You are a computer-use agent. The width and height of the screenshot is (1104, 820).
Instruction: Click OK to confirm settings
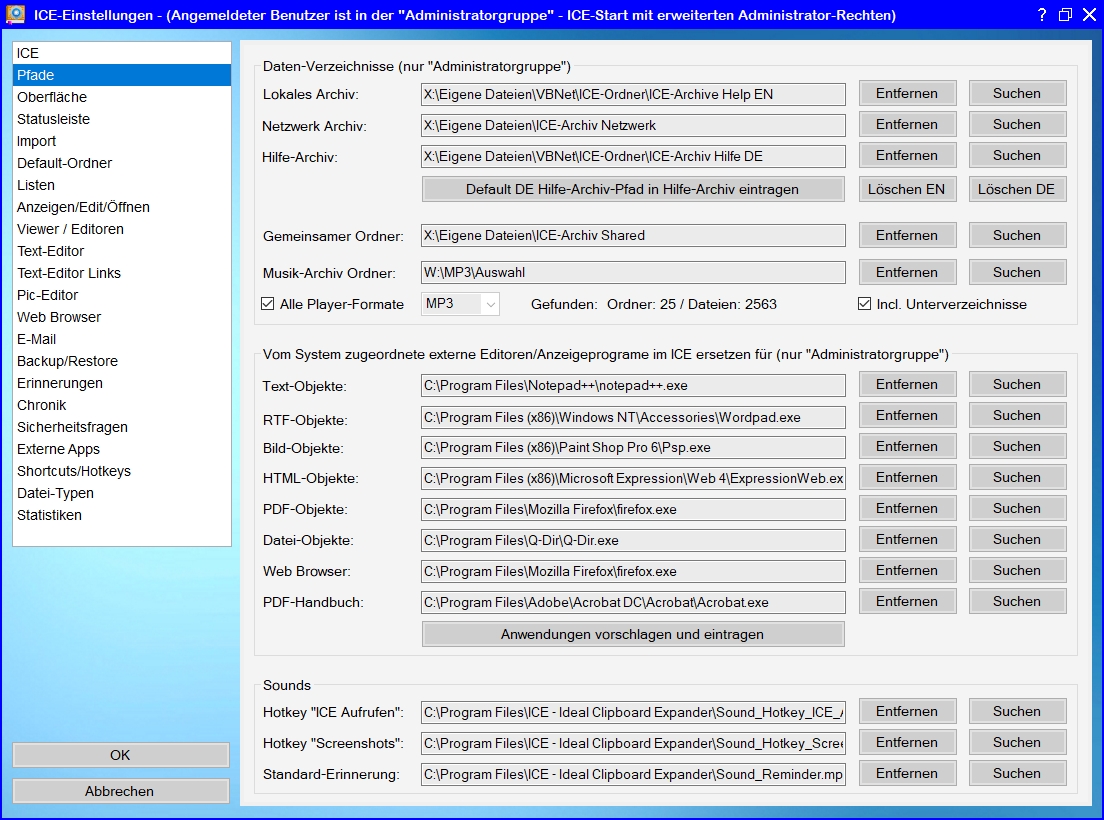(120, 755)
